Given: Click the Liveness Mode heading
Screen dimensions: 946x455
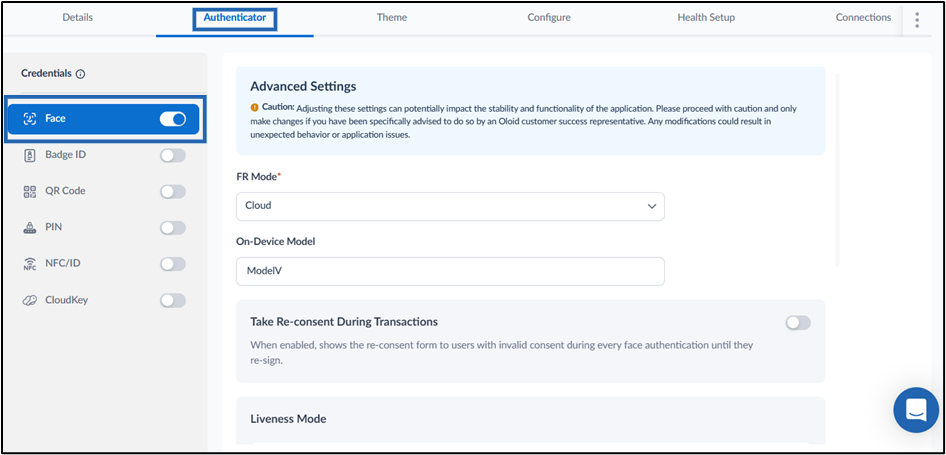Looking at the screenshot, I should pyautogui.click(x=288, y=418).
